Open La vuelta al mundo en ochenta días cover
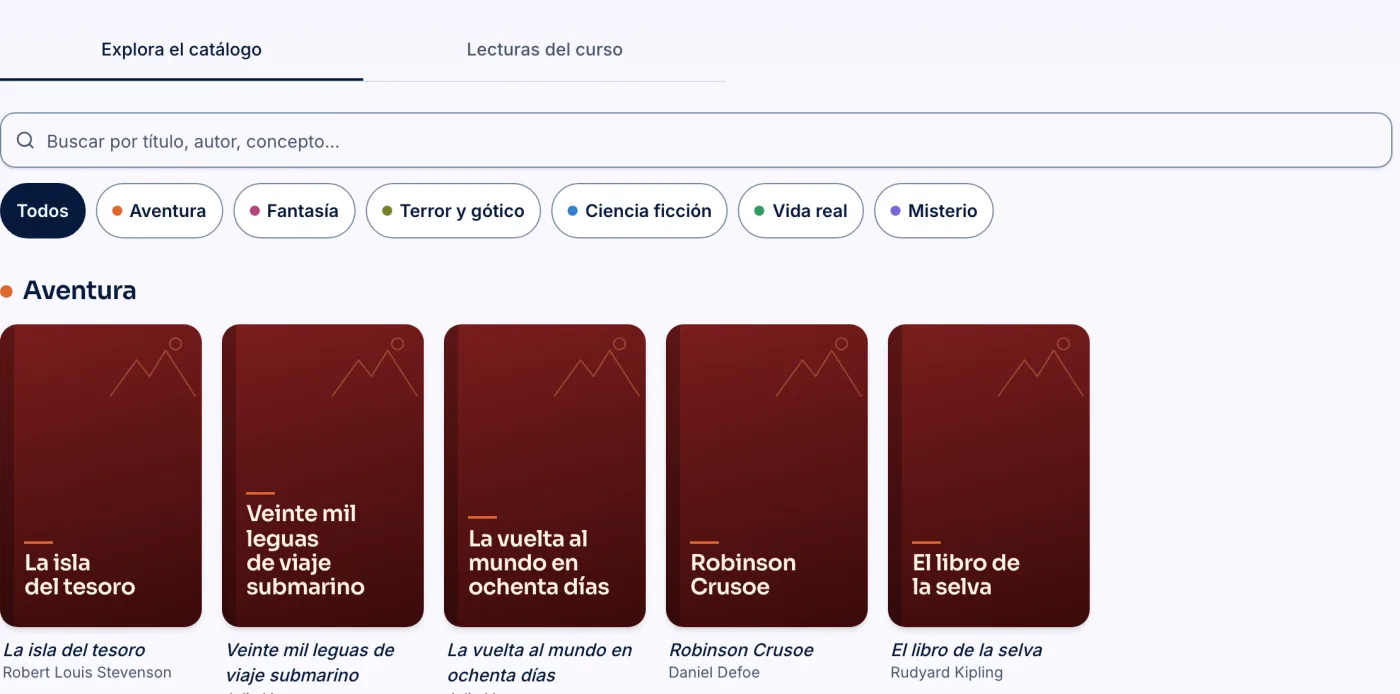This screenshot has width=1400, height=694. click(545, 476)
